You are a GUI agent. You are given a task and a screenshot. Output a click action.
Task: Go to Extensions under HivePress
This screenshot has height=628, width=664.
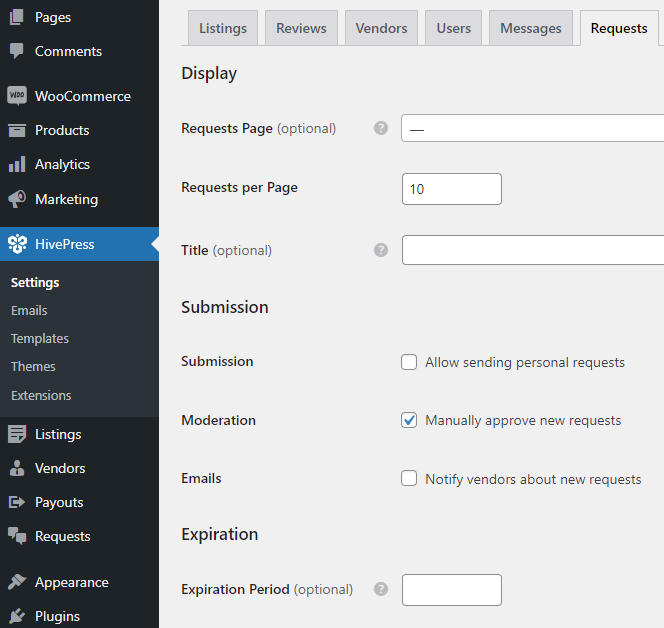41,395
